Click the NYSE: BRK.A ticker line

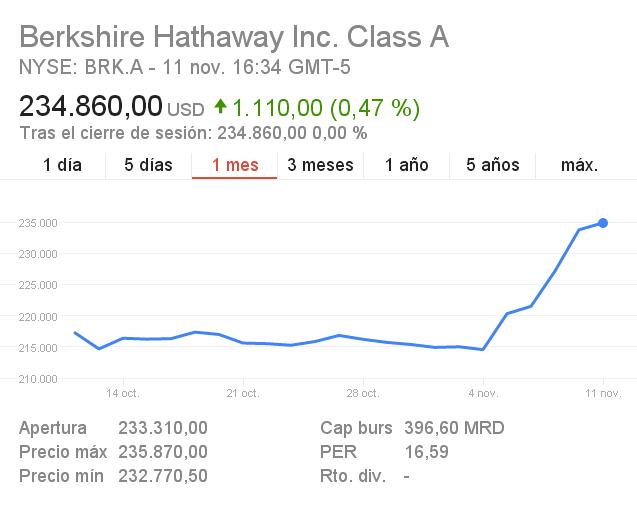coord(185,68)
